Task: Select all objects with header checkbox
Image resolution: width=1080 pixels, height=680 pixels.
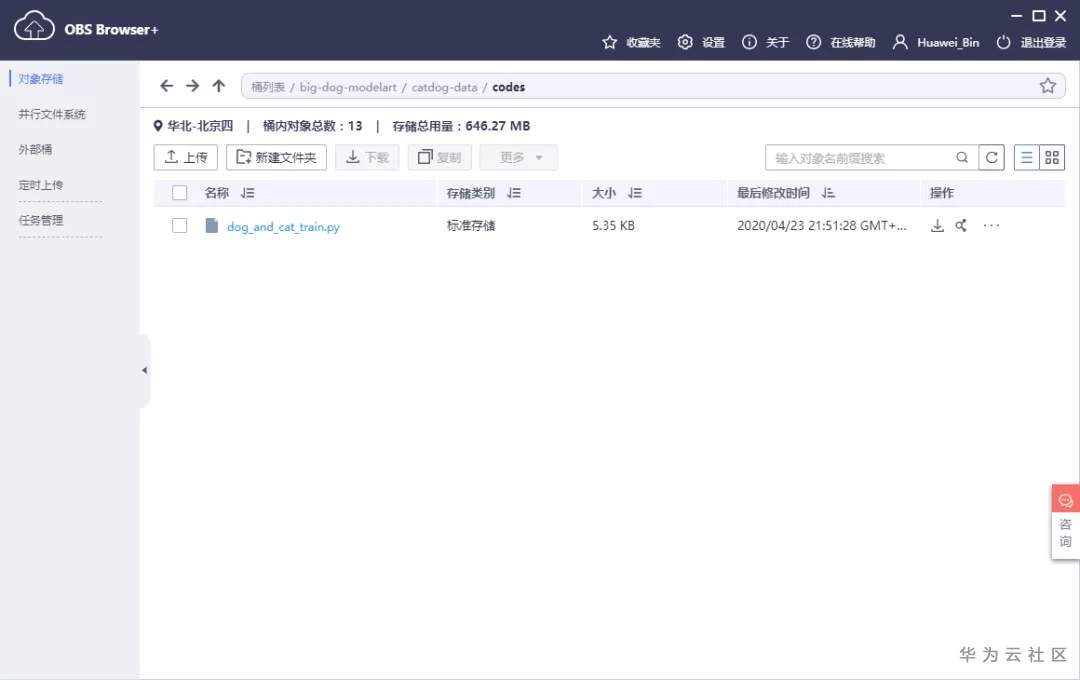Action: 179,193
